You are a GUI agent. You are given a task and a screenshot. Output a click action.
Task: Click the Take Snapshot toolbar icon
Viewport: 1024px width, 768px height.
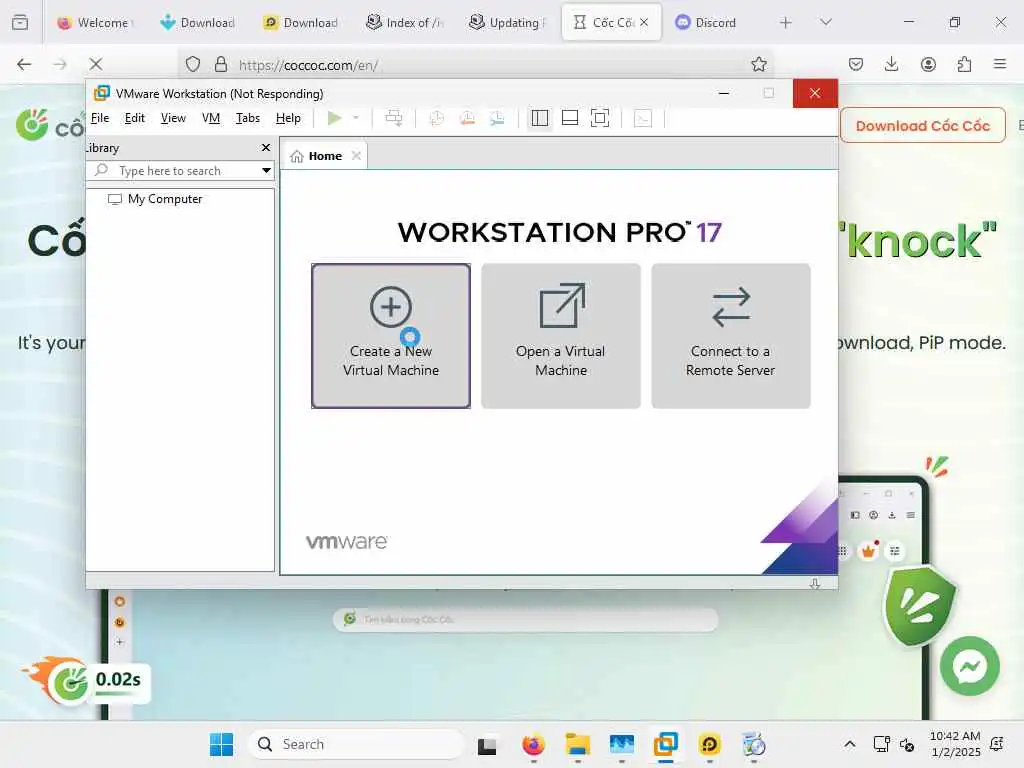click(x=436, y=118)
